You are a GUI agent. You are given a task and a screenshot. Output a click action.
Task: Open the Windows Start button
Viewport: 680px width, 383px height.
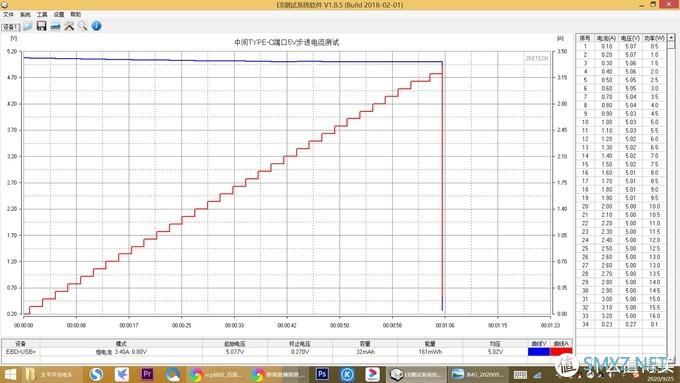[9, 374]
